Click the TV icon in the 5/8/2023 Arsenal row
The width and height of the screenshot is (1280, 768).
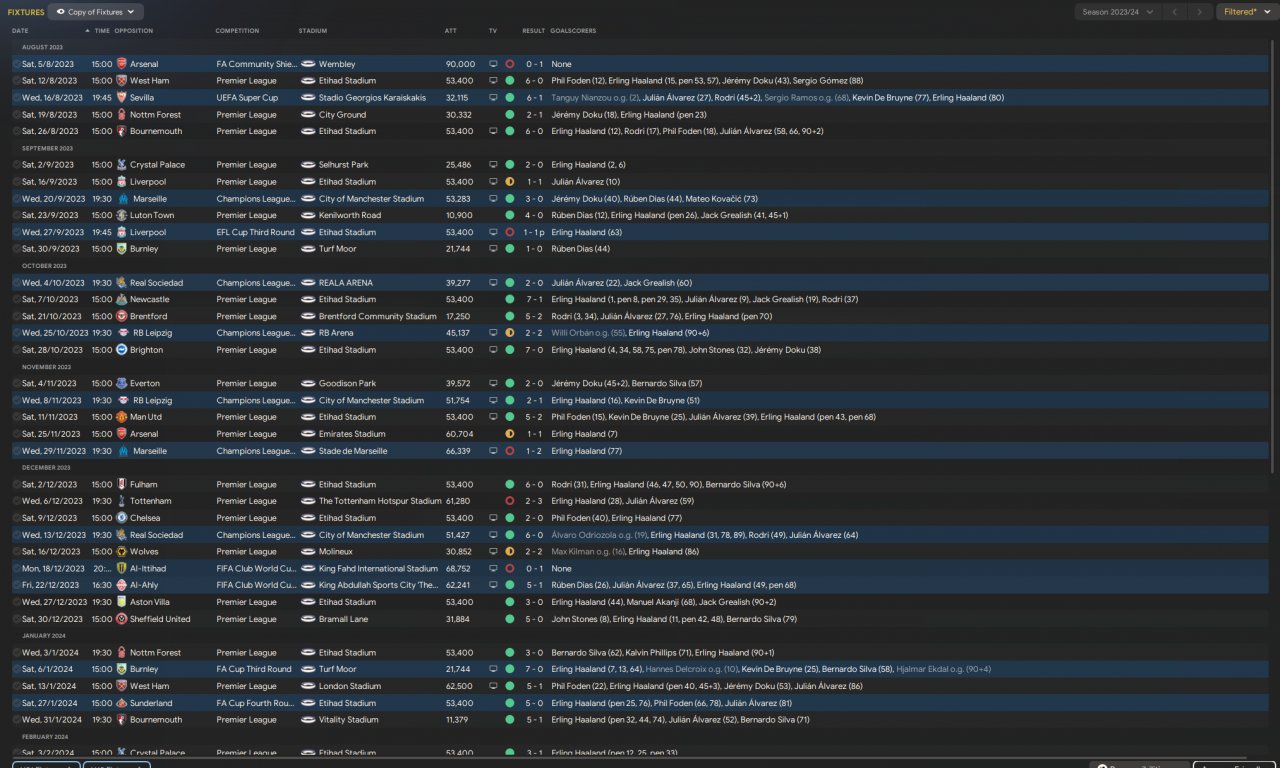[x=493, y=64]
